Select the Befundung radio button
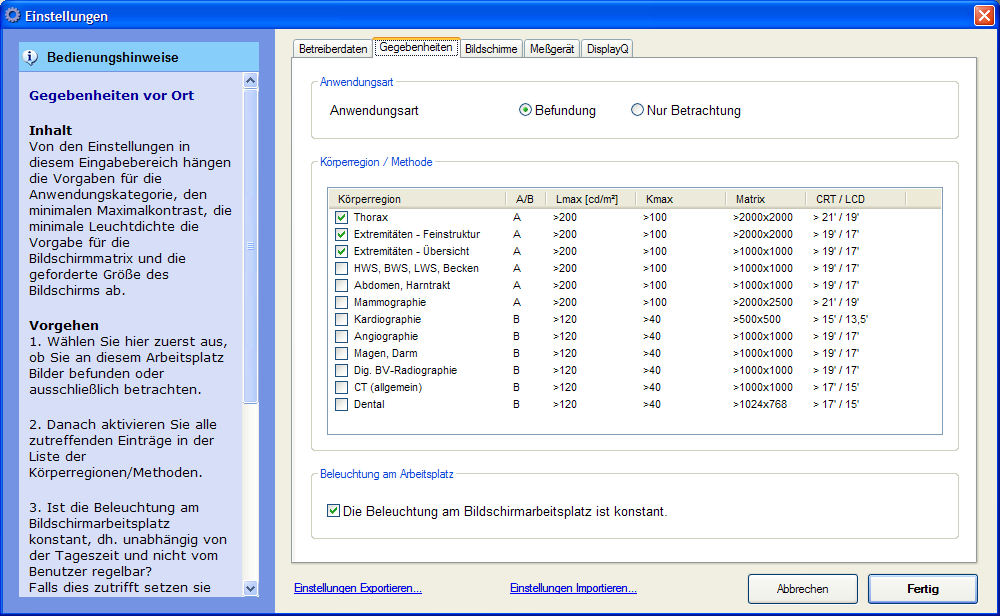 pyautogui.click(x=525, y=110)
